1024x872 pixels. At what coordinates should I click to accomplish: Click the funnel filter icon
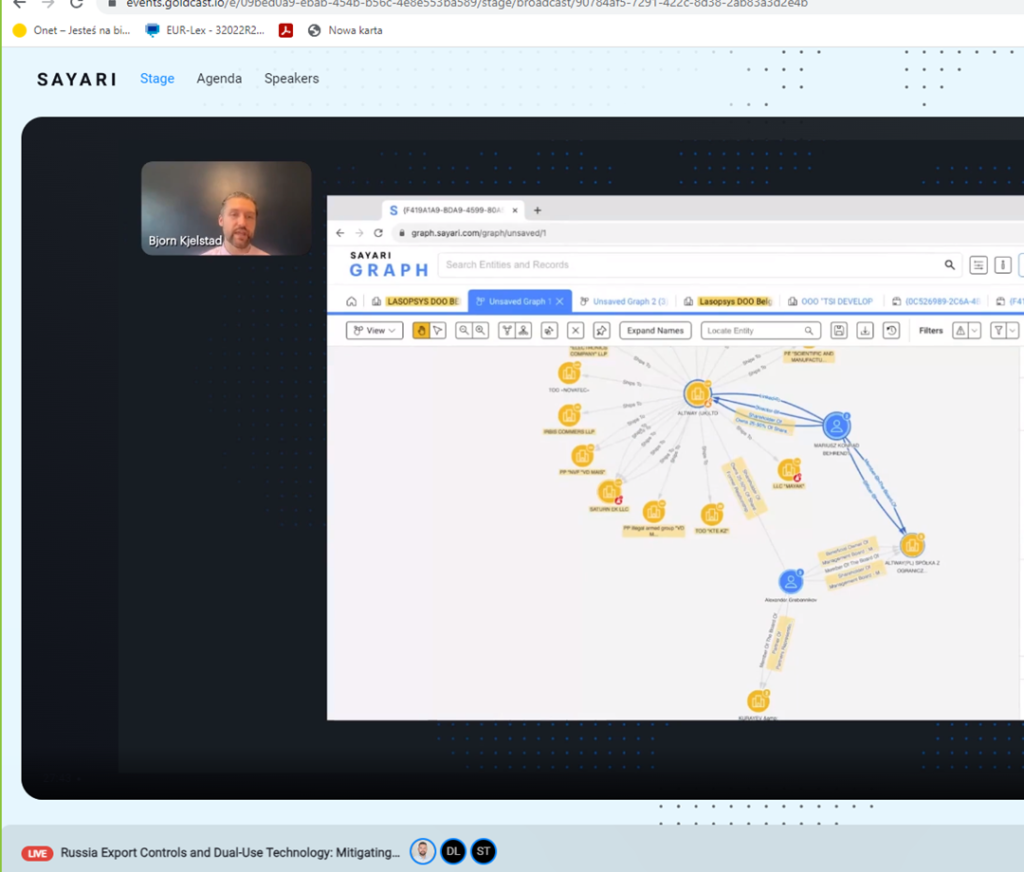pyautogui.click(x=999, y=331)
